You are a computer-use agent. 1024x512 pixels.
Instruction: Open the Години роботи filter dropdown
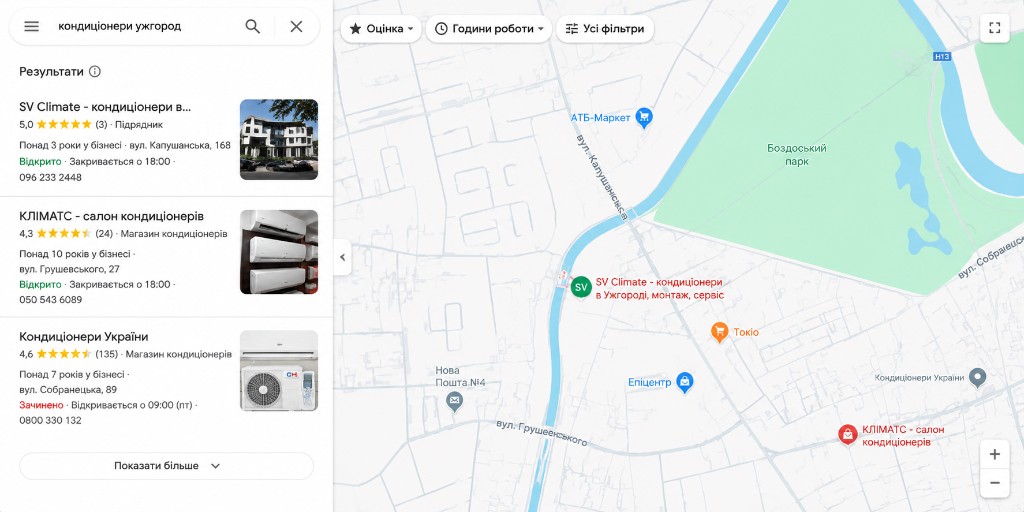(488, 29)
